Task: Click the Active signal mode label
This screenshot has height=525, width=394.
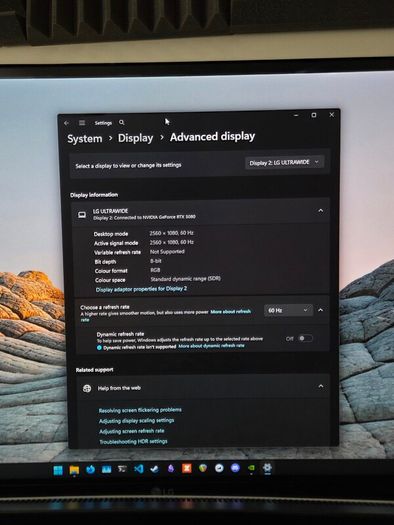Action: [x=116, y=243]
